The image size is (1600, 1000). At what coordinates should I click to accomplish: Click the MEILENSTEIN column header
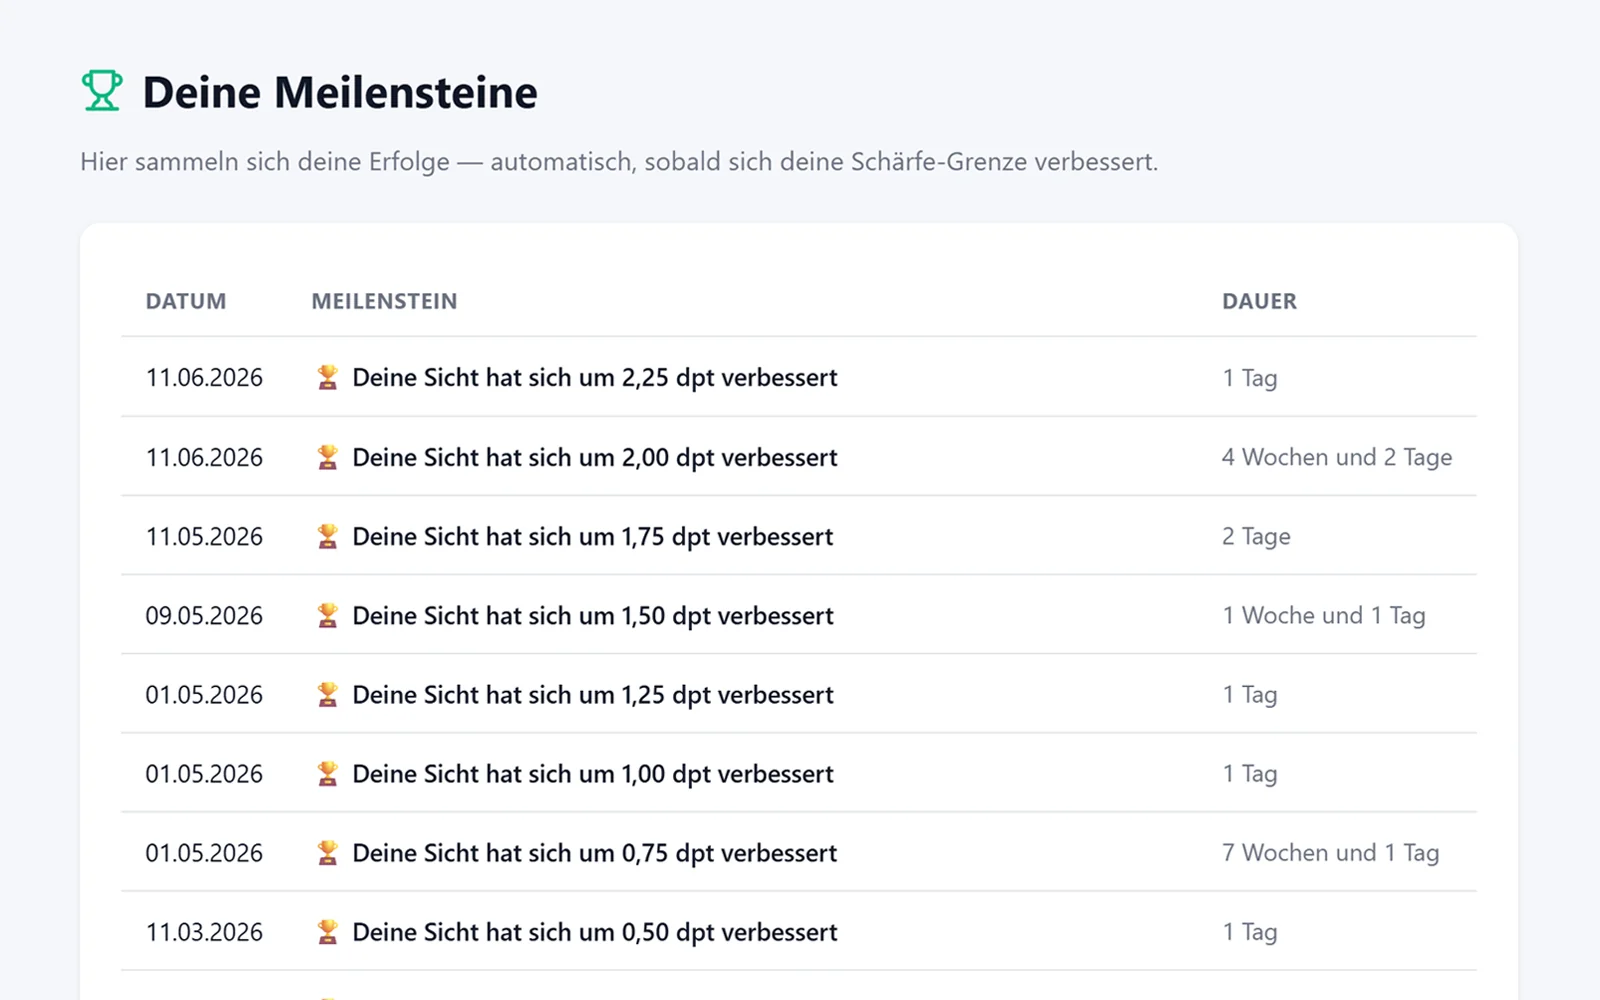pos(384,301)
